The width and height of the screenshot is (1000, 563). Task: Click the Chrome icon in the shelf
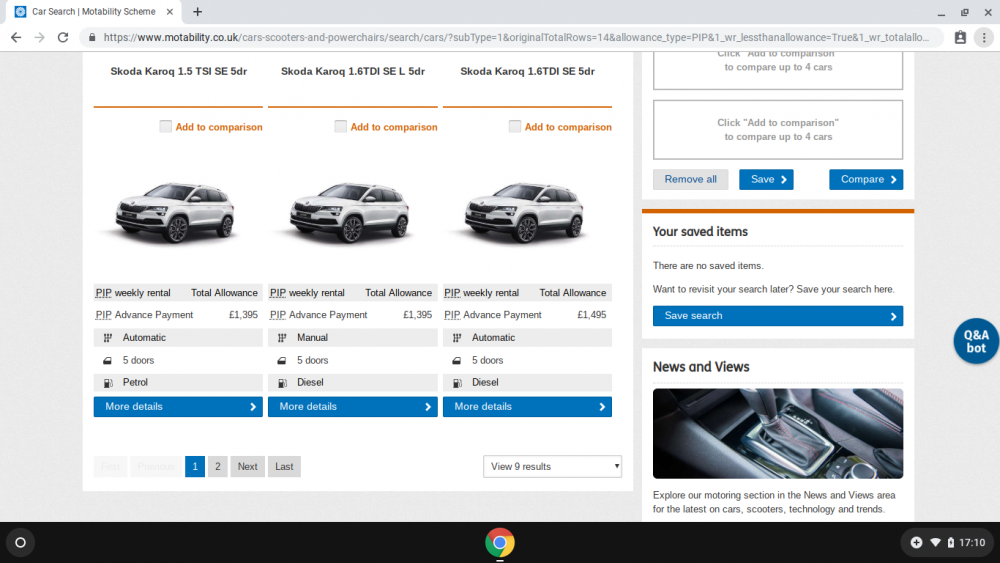(499, 543)
